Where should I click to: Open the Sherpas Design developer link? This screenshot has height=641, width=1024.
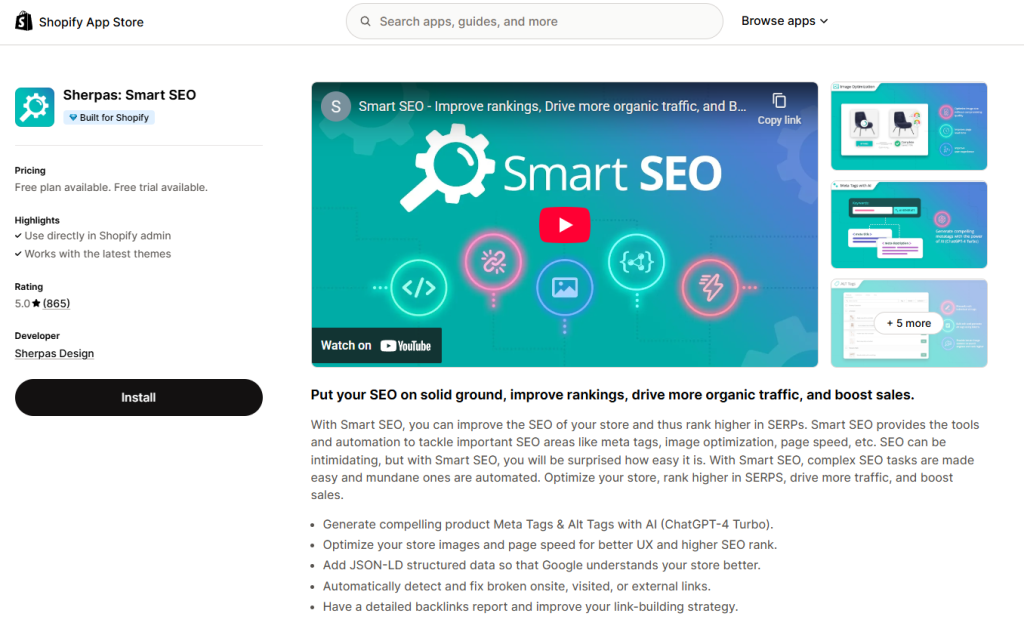[54, 353]
